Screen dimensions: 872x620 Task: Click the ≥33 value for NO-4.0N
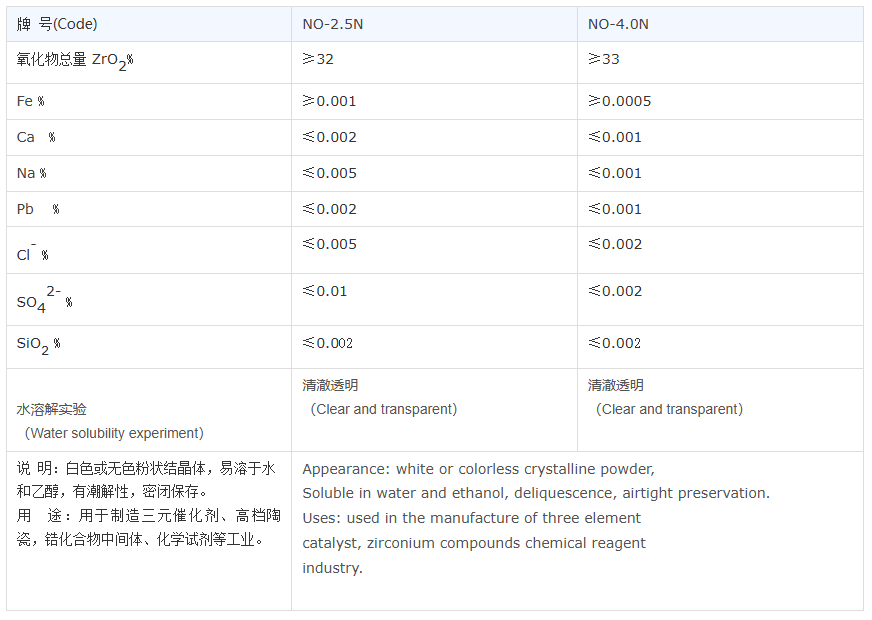(x=604, y=59)
